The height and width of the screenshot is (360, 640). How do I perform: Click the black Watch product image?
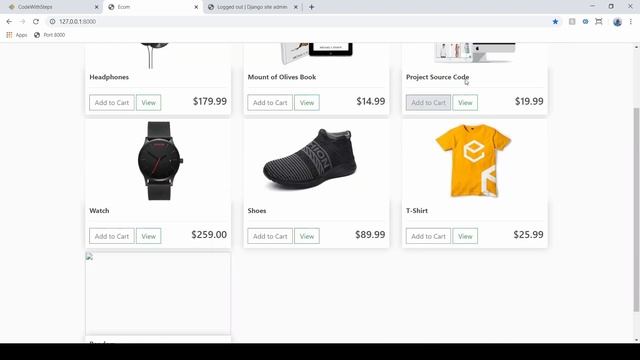pyautogui.click(x=160, y=161)
